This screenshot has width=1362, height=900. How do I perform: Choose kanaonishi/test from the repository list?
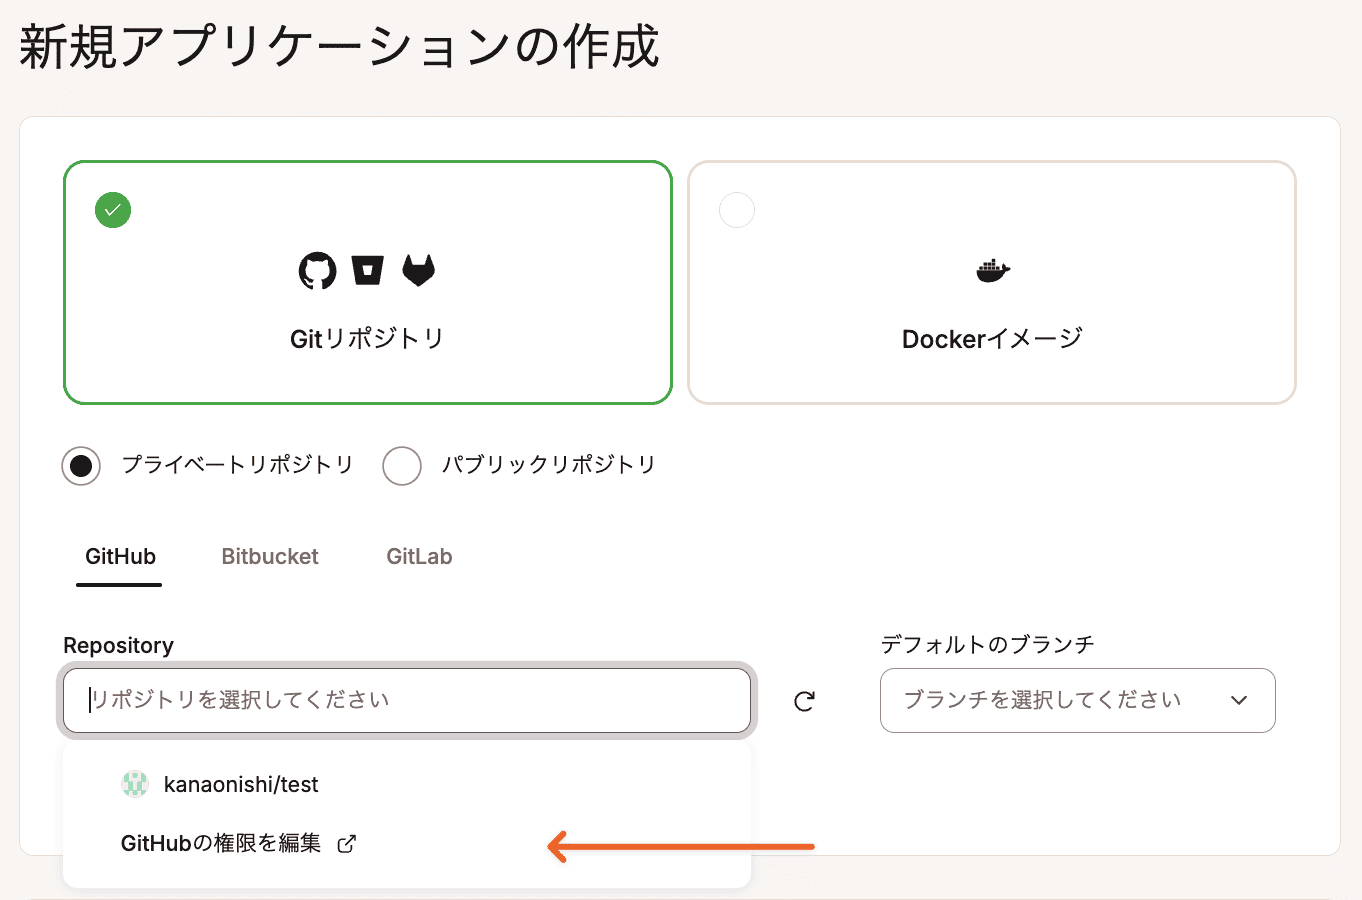[x=241, y=785]
